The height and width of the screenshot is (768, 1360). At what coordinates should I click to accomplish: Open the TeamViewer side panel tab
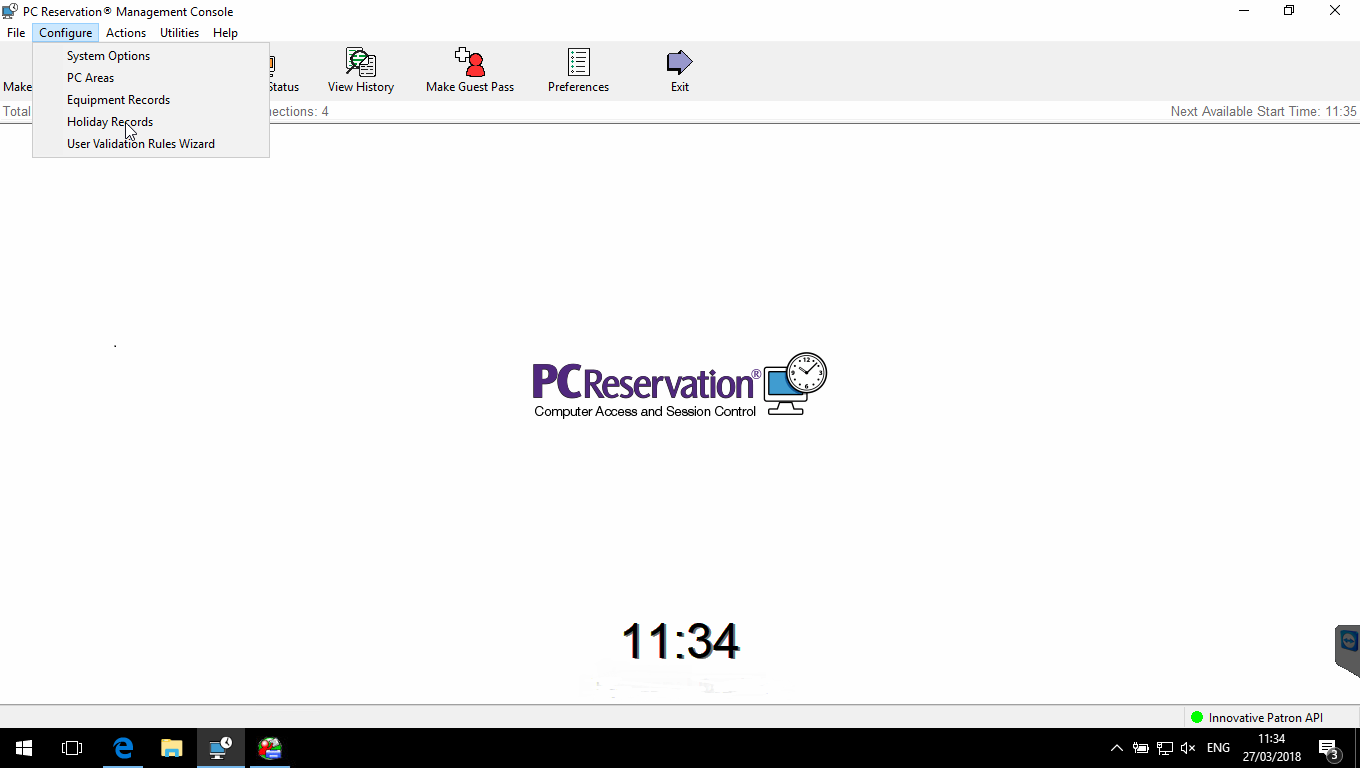(1348, 650)
